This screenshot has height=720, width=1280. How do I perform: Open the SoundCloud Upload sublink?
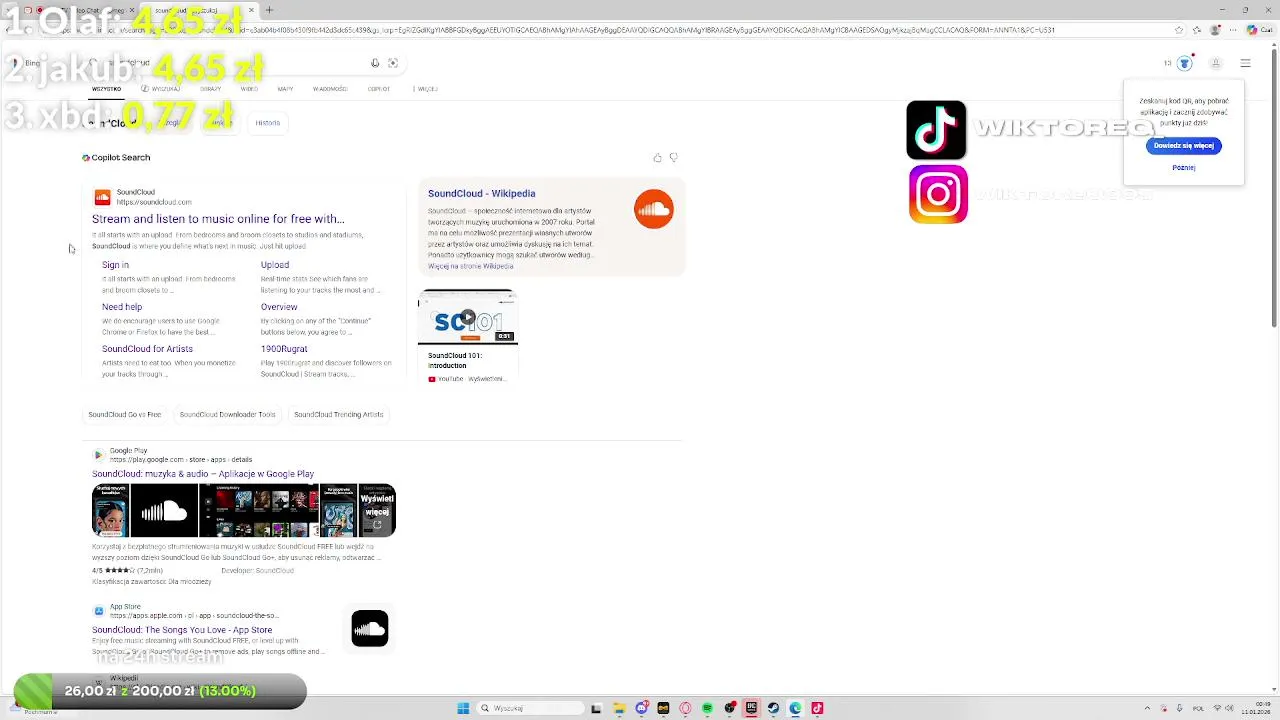pos(275,265)
